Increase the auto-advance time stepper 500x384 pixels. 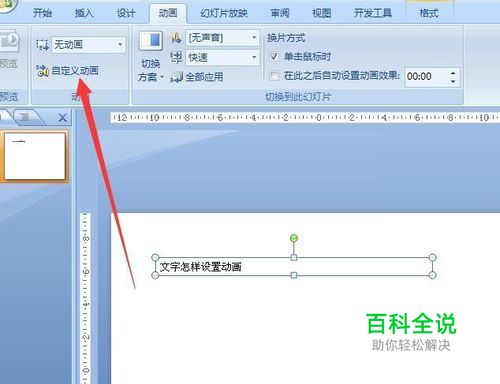453,73
